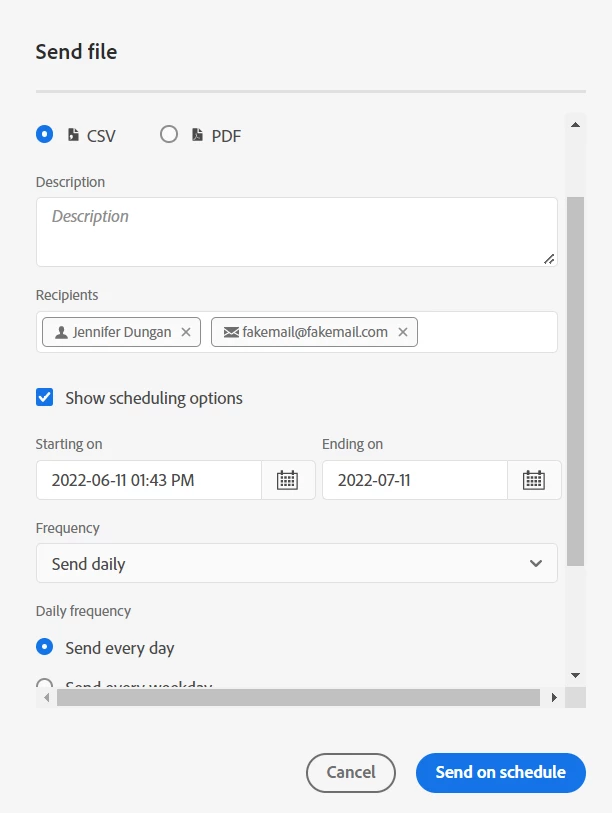Uncheck Show scheduling options checkbox
Image resolution: width=612 pixels, height=813 pixels.
tap(45, 397)
